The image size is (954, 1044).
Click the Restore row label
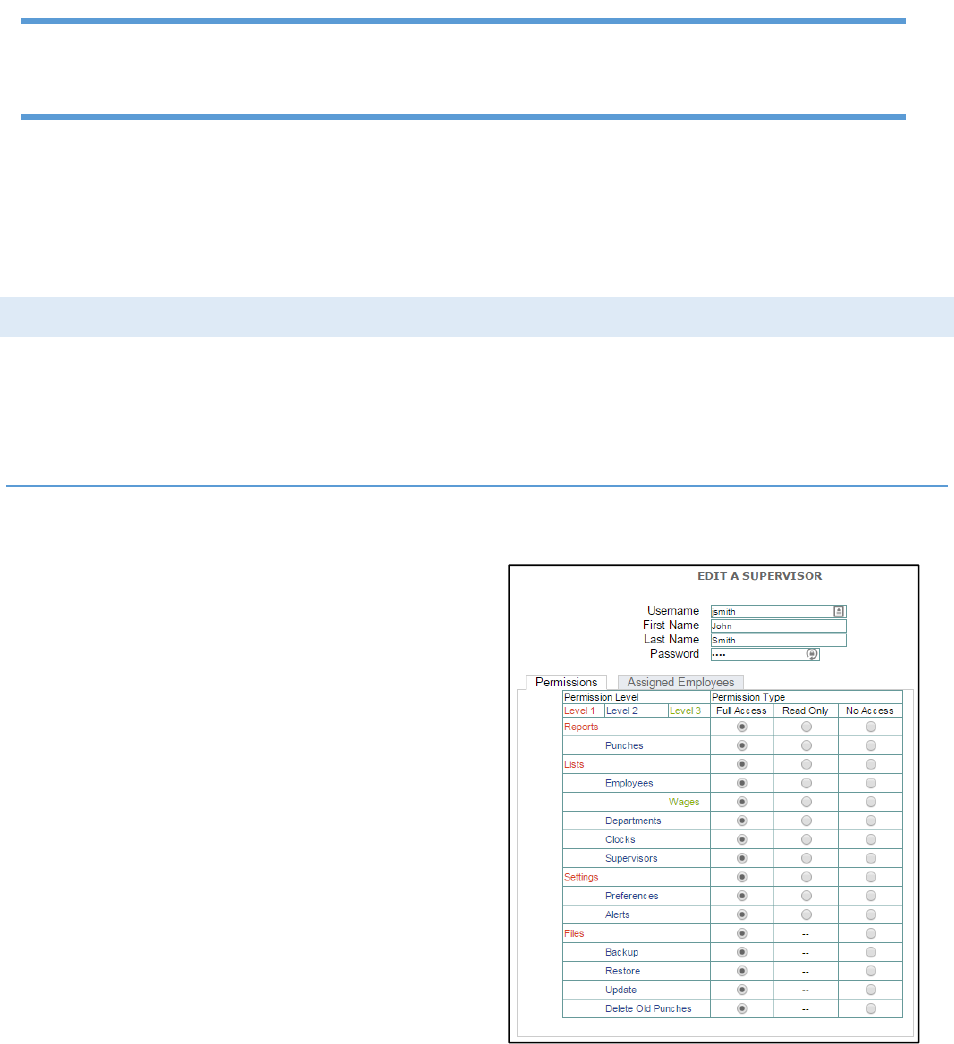(x=622, y=971)
